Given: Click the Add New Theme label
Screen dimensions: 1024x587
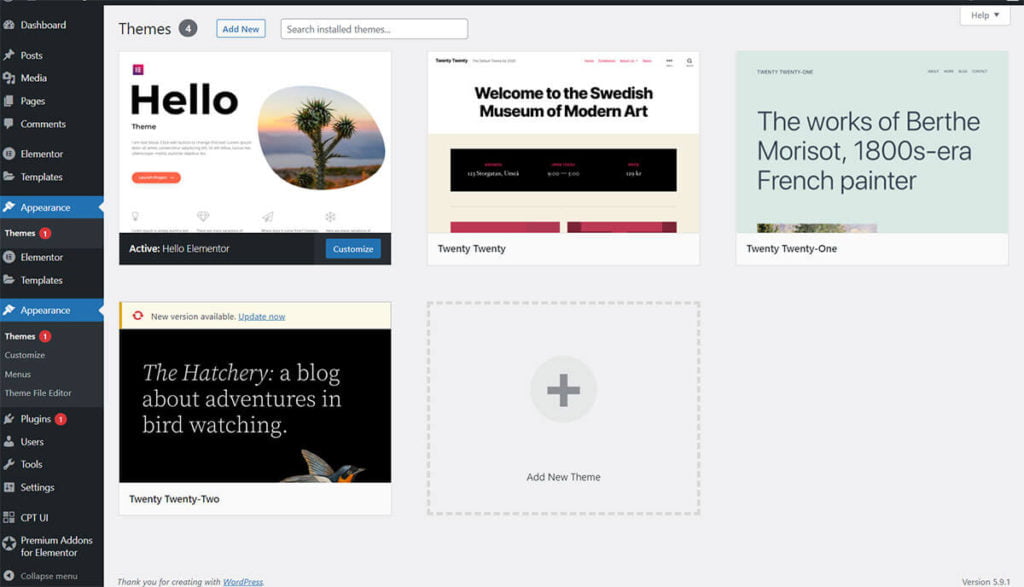Looking at the screenshot, I should [x=563, y=477].
